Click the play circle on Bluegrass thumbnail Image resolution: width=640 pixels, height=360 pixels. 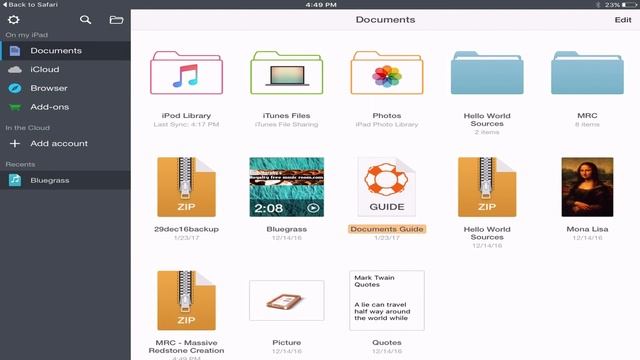[313, 208]
